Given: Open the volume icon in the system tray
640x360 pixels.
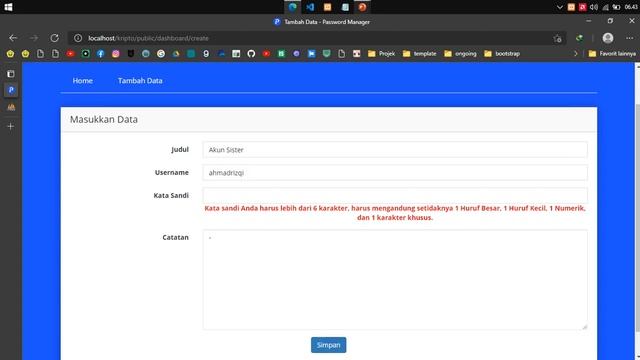Looking at the screenshot, I should (593, 7).
